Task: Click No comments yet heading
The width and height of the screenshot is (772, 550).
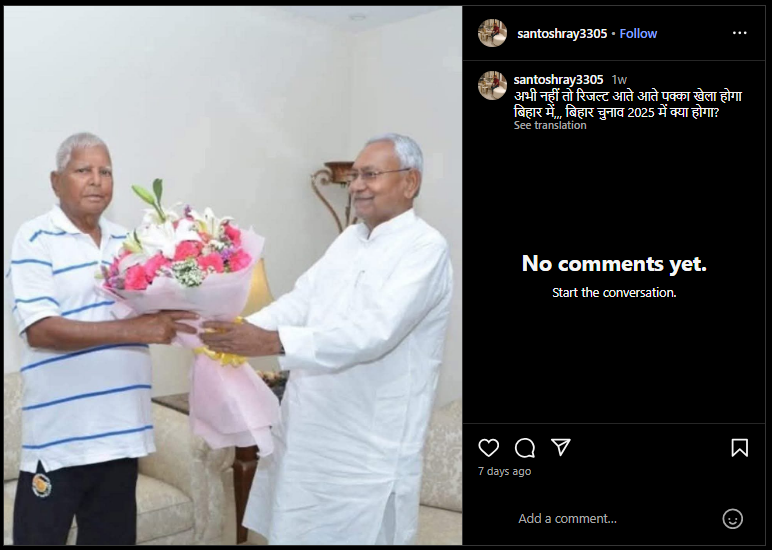Action: tap(614, 263)
